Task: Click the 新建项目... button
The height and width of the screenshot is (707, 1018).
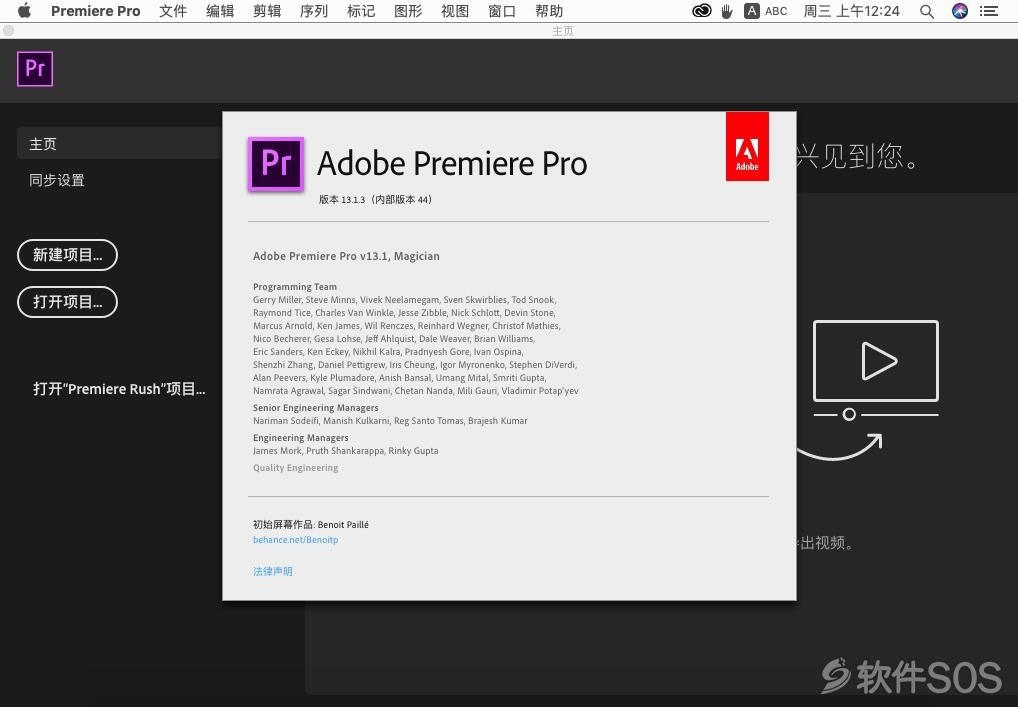Action: [x=68, y=255]
